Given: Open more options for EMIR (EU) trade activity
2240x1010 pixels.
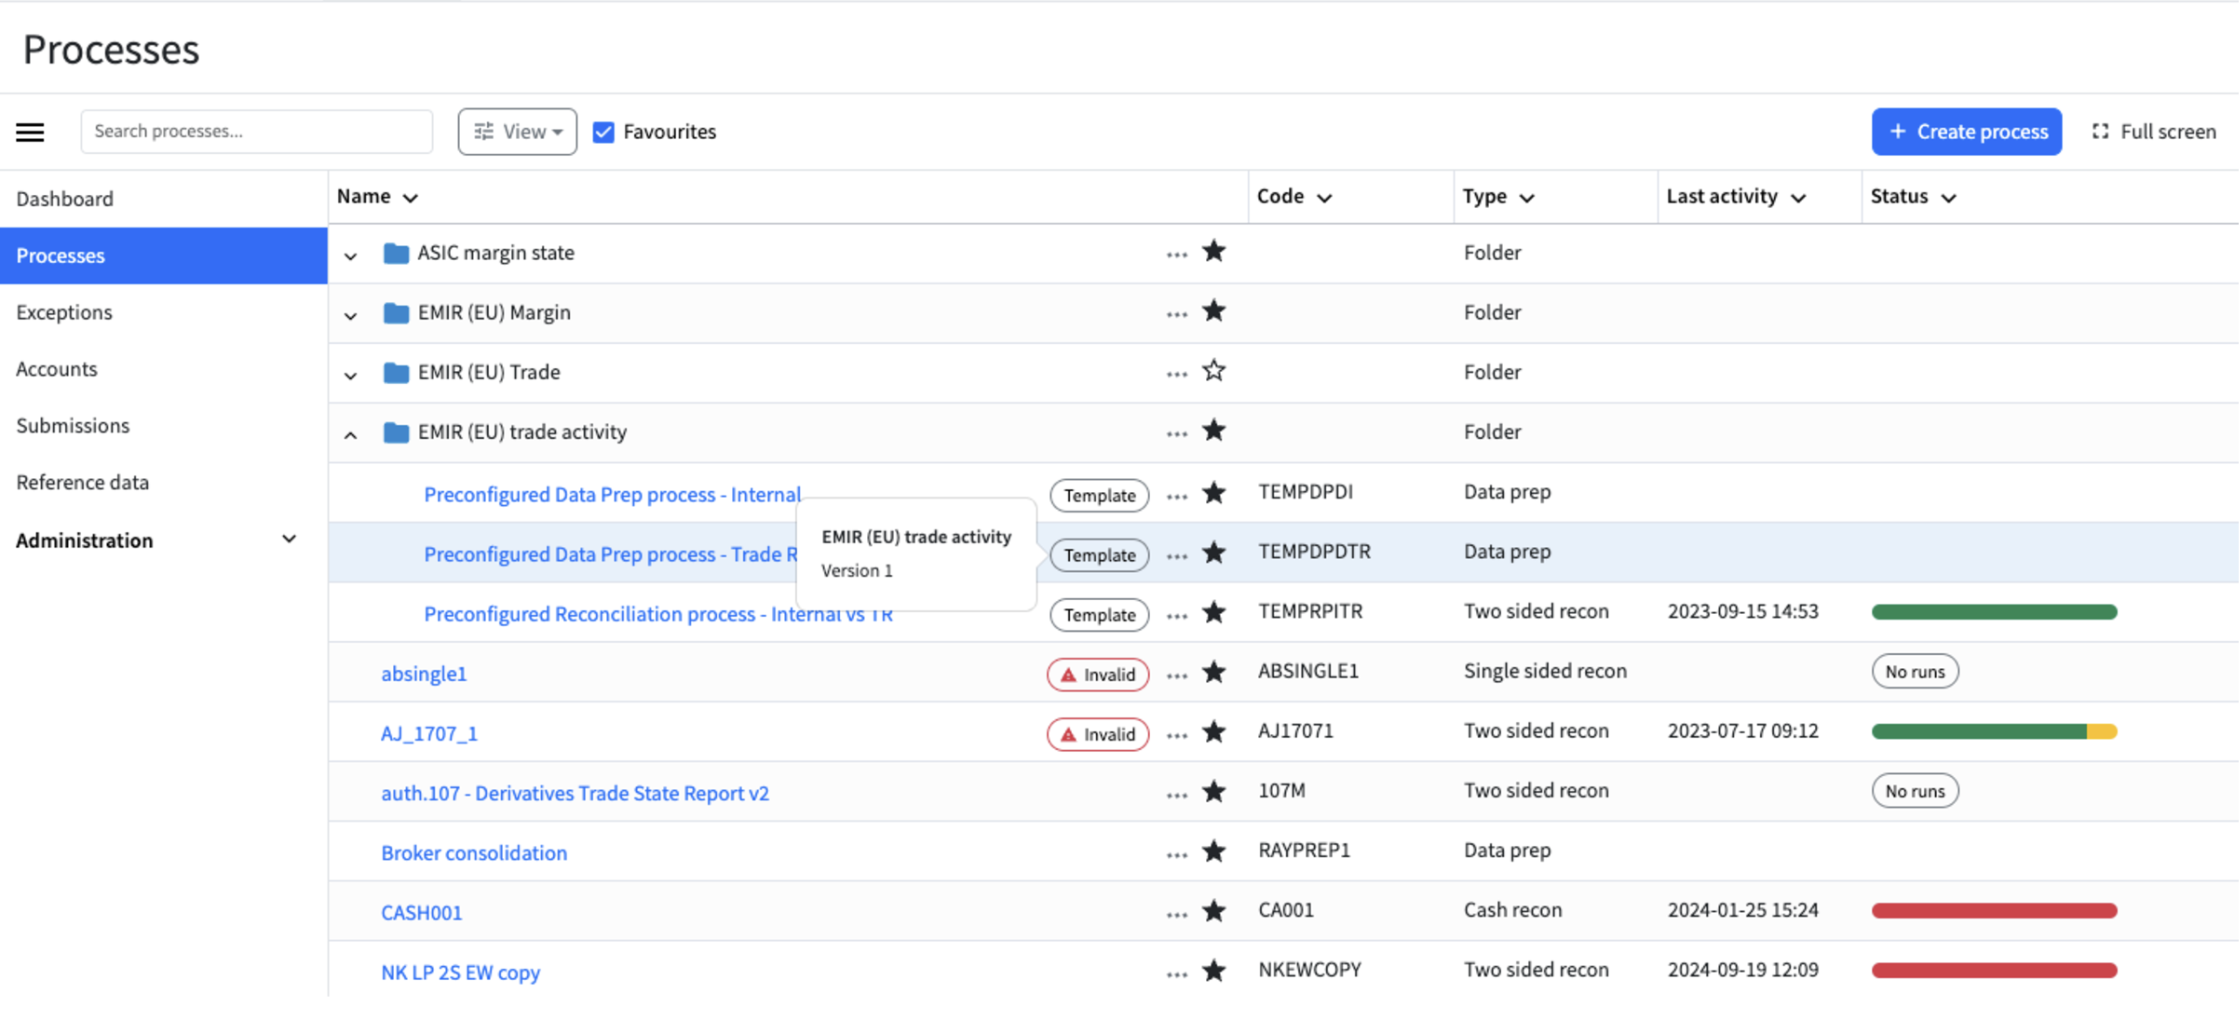Looking at the screenshot, I should click(x=1176, y=434).
